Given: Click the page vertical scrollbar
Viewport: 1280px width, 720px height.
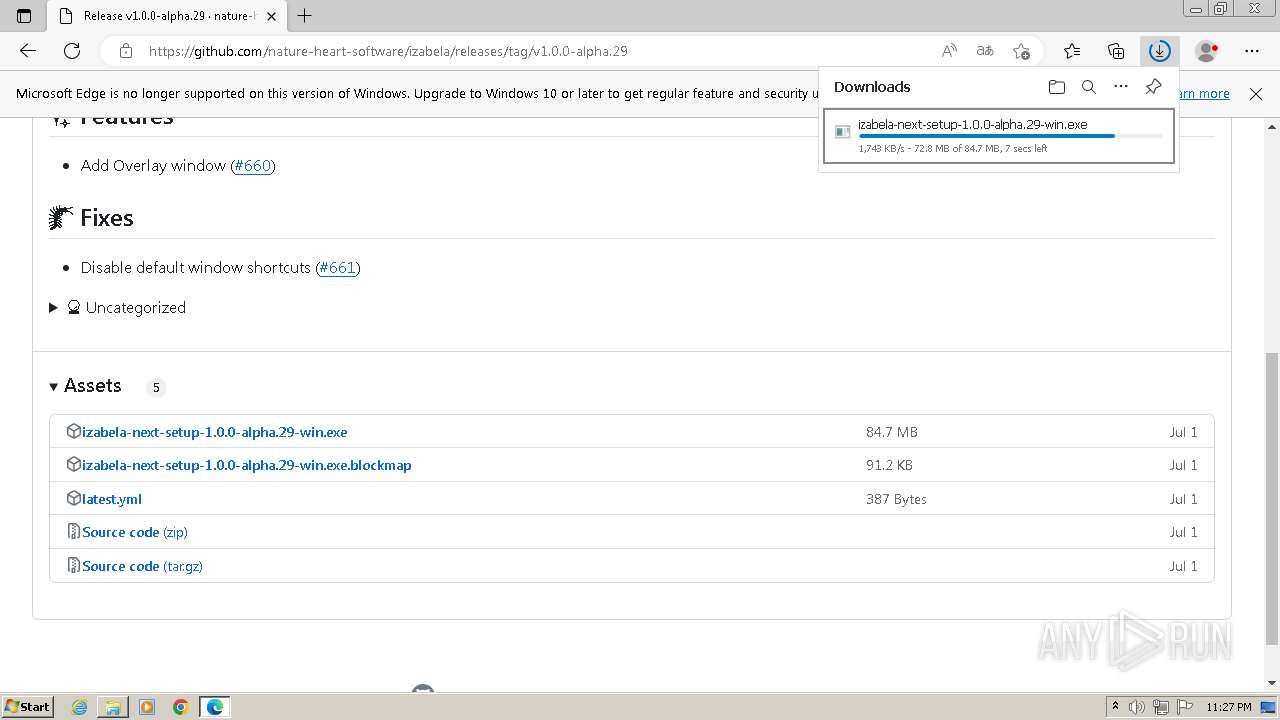Looking at the screenshot, I should 1272,497.
